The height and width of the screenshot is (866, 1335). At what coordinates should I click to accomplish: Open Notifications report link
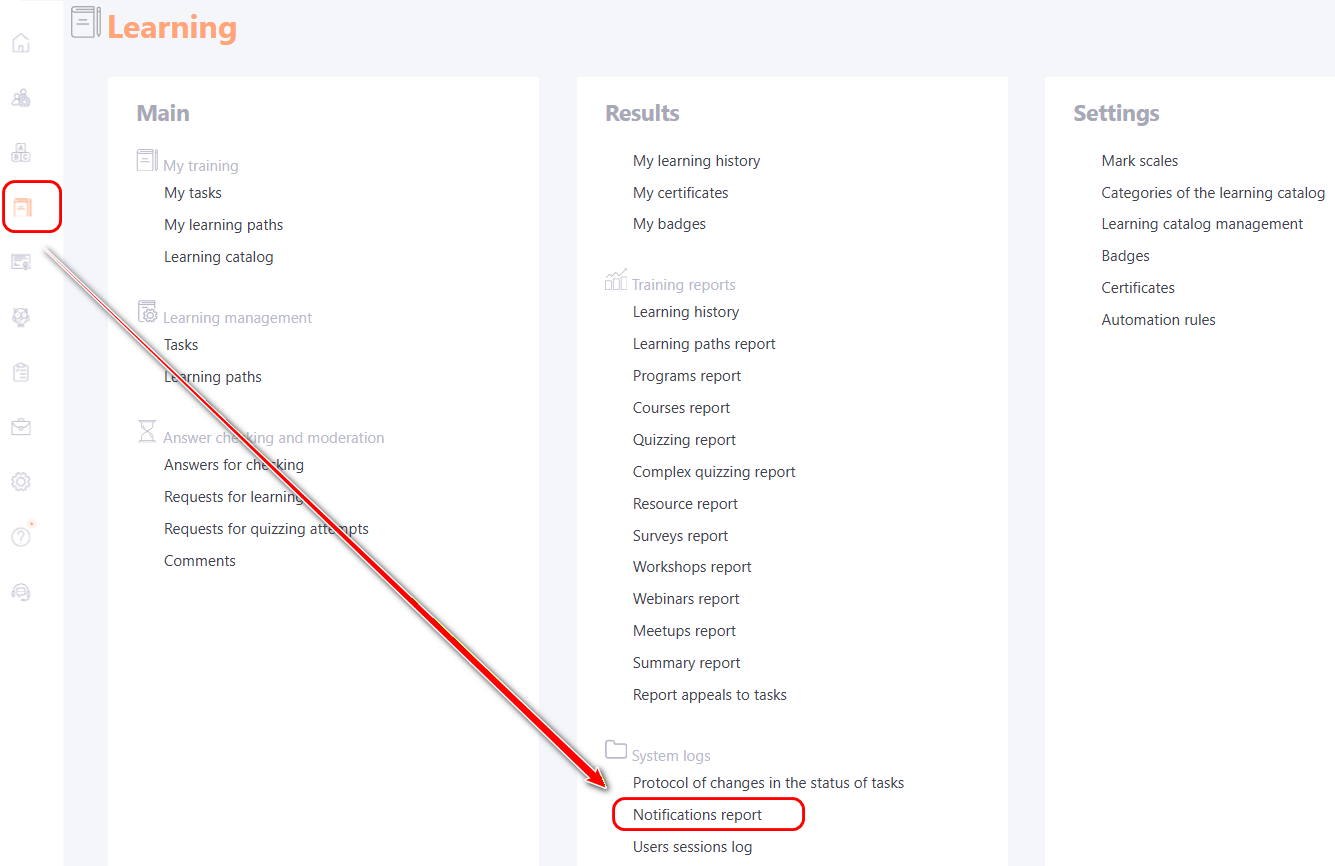coord(697,815)
